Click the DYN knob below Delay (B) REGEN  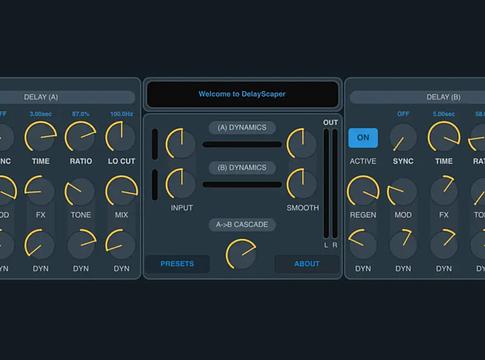(x=362, y=244)
